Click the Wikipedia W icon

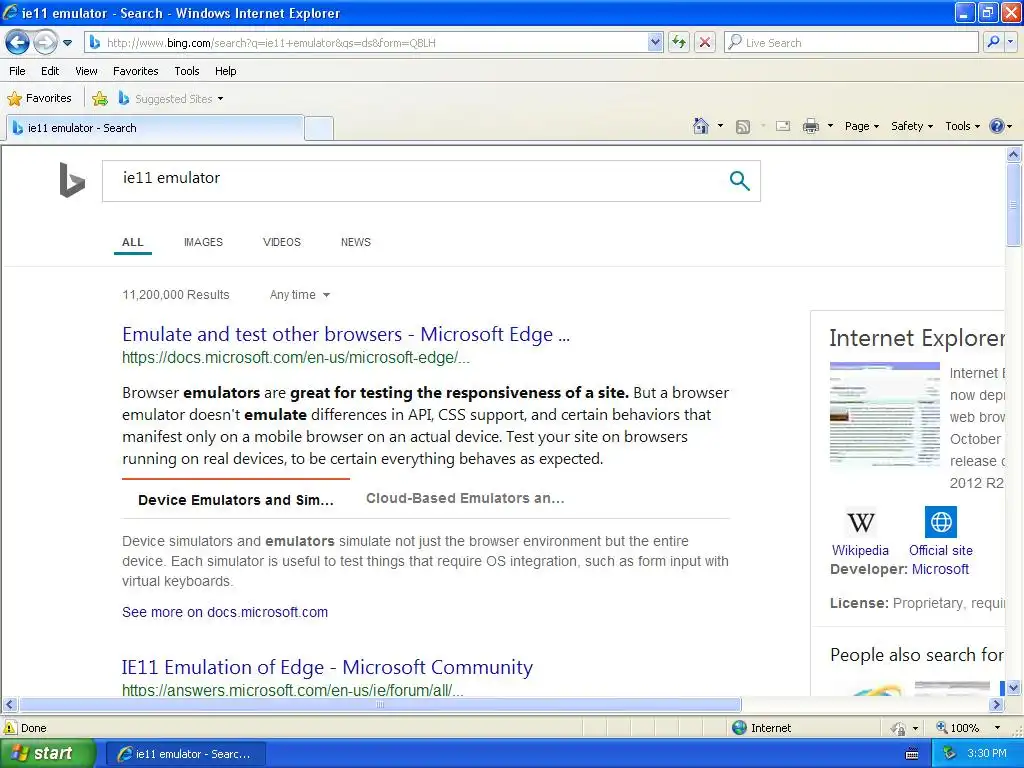coord(860,522)
